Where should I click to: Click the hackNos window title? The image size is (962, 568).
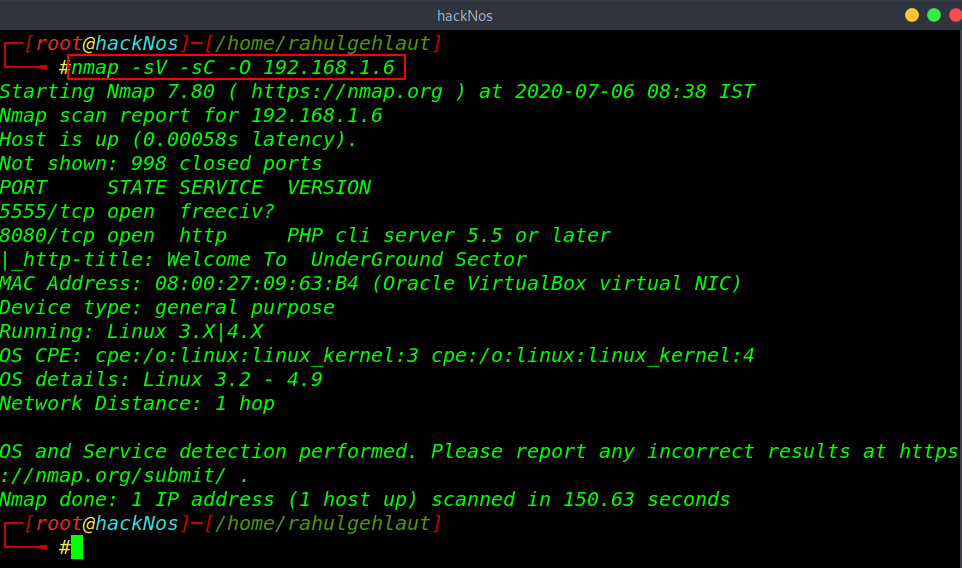464,16
